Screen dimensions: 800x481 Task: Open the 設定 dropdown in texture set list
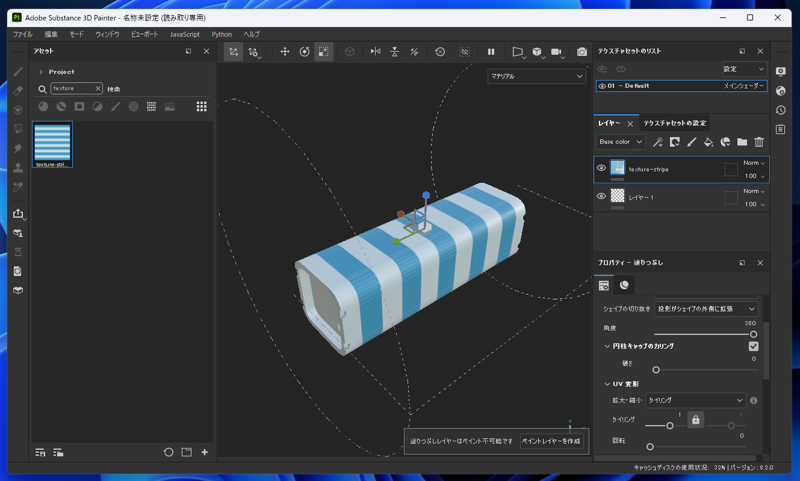744,69
